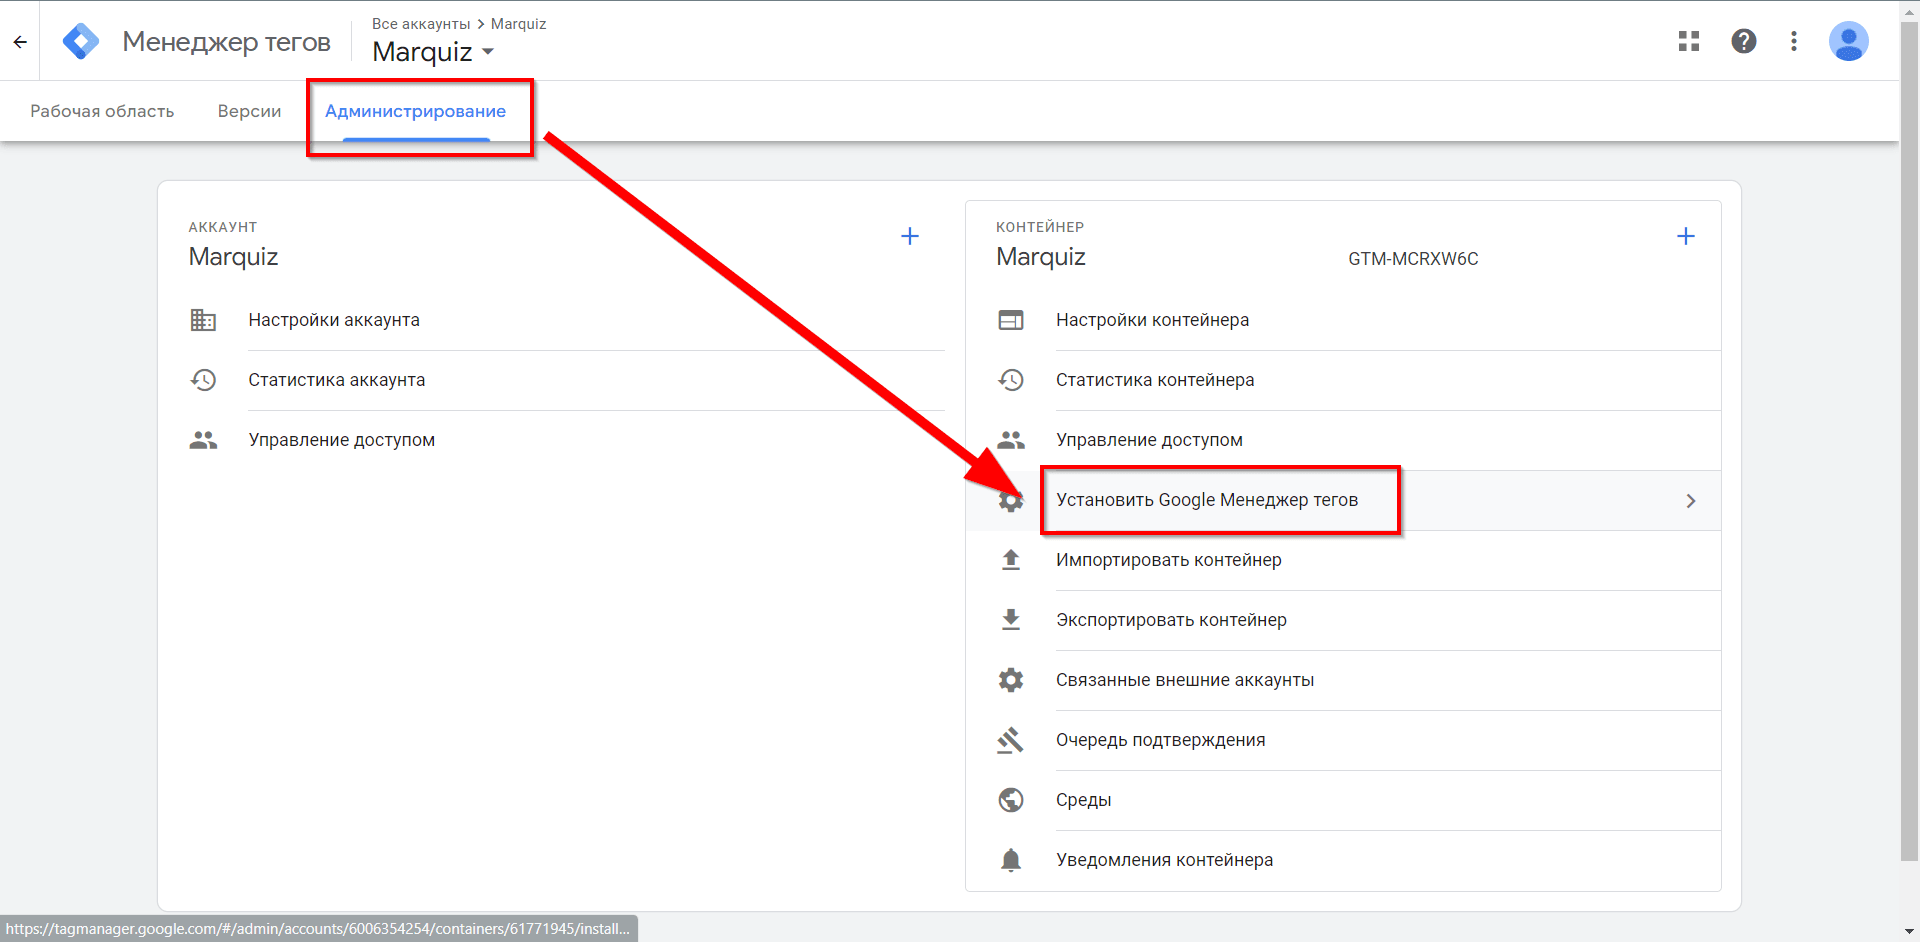Click the environments globe icon

click(x=1011, y=800)
